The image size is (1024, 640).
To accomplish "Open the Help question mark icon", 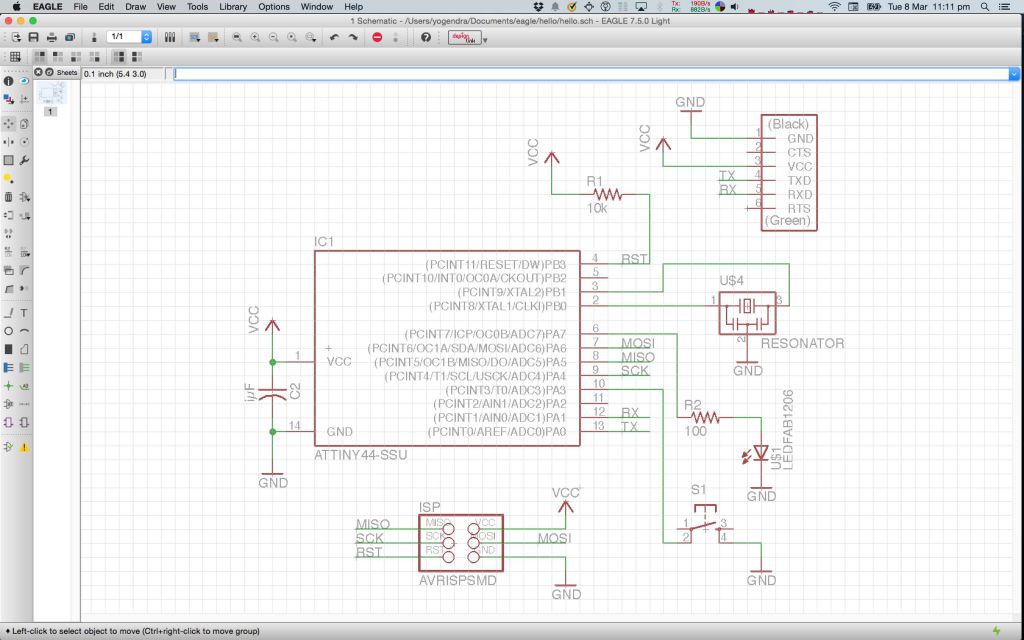I will [426, 37].
